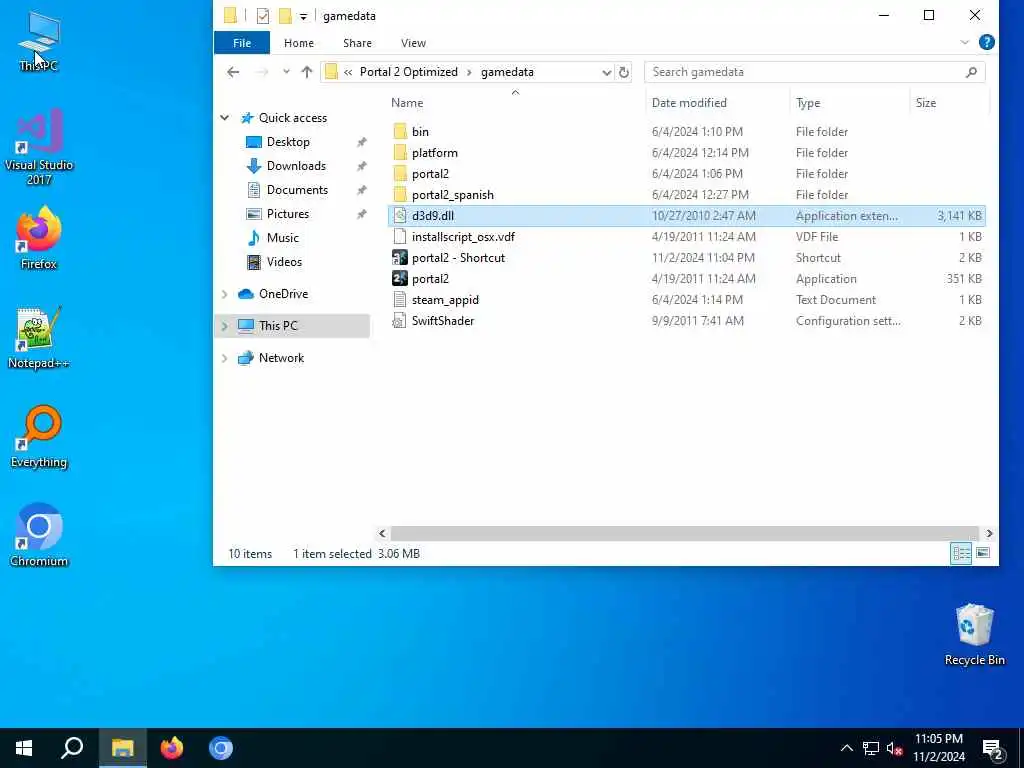Refresh the gamedata folder view
This screenshot has height=768, width=1024.
(624, 72)
